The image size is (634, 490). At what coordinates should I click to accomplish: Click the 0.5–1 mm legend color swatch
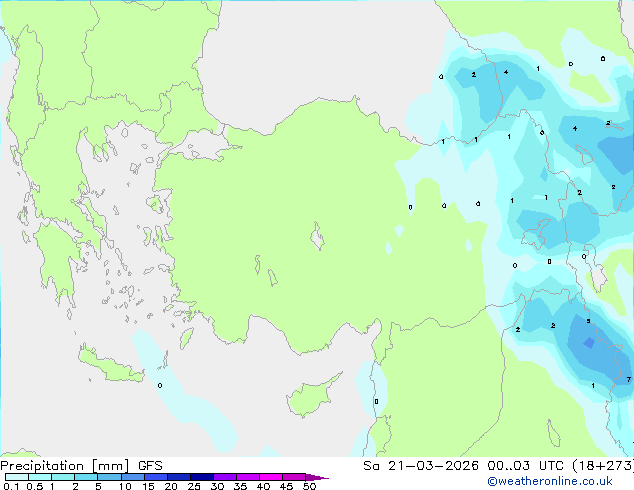click(40, 477)
